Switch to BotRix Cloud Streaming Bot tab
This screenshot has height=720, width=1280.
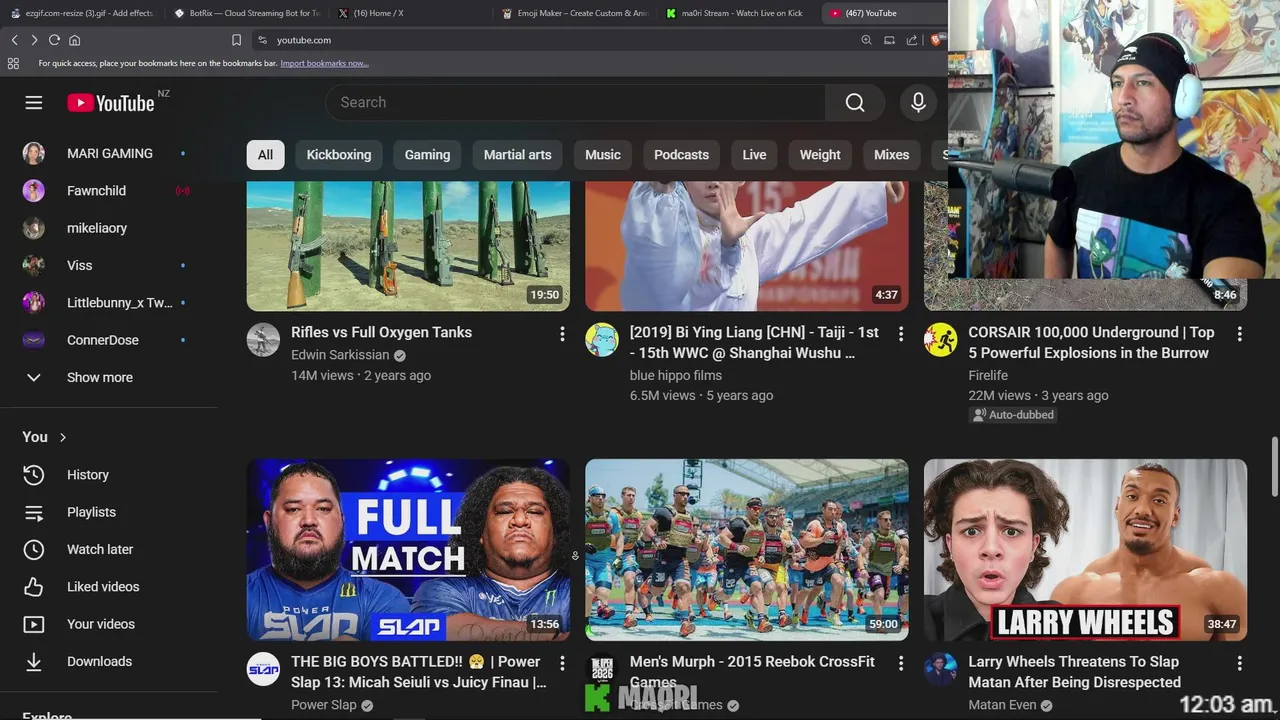(246, 13)
